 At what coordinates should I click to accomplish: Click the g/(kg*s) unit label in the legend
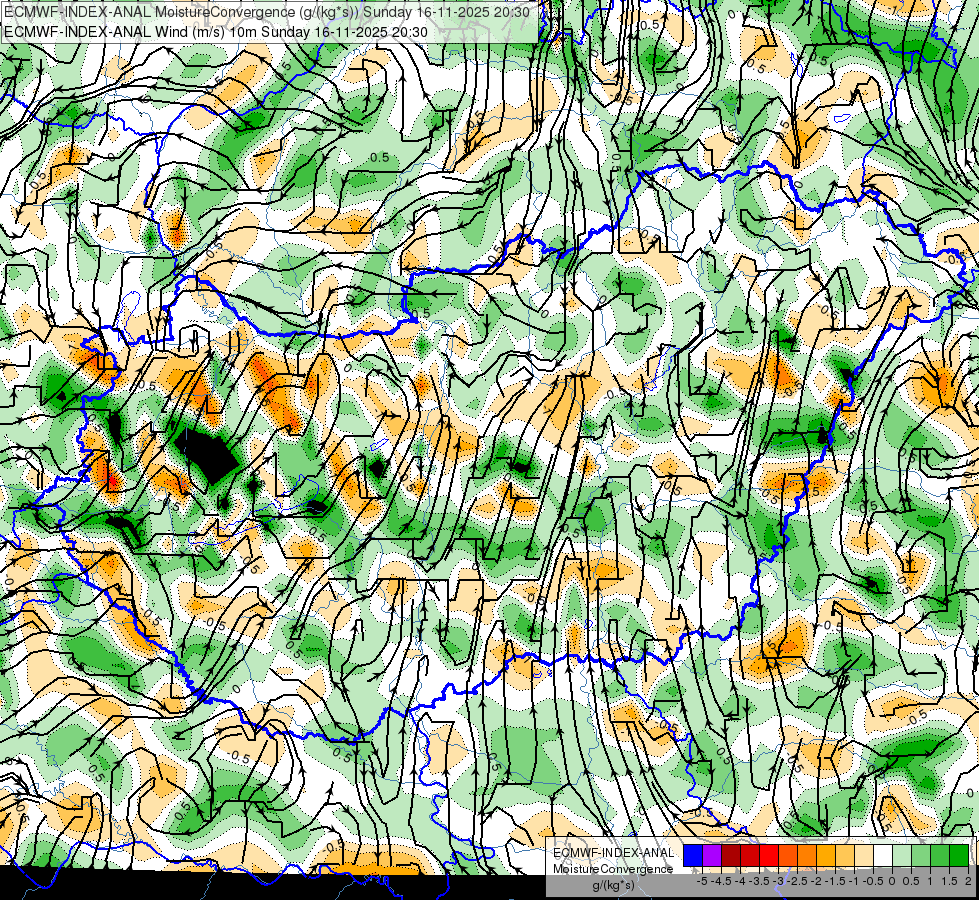[x=613, y=885]
